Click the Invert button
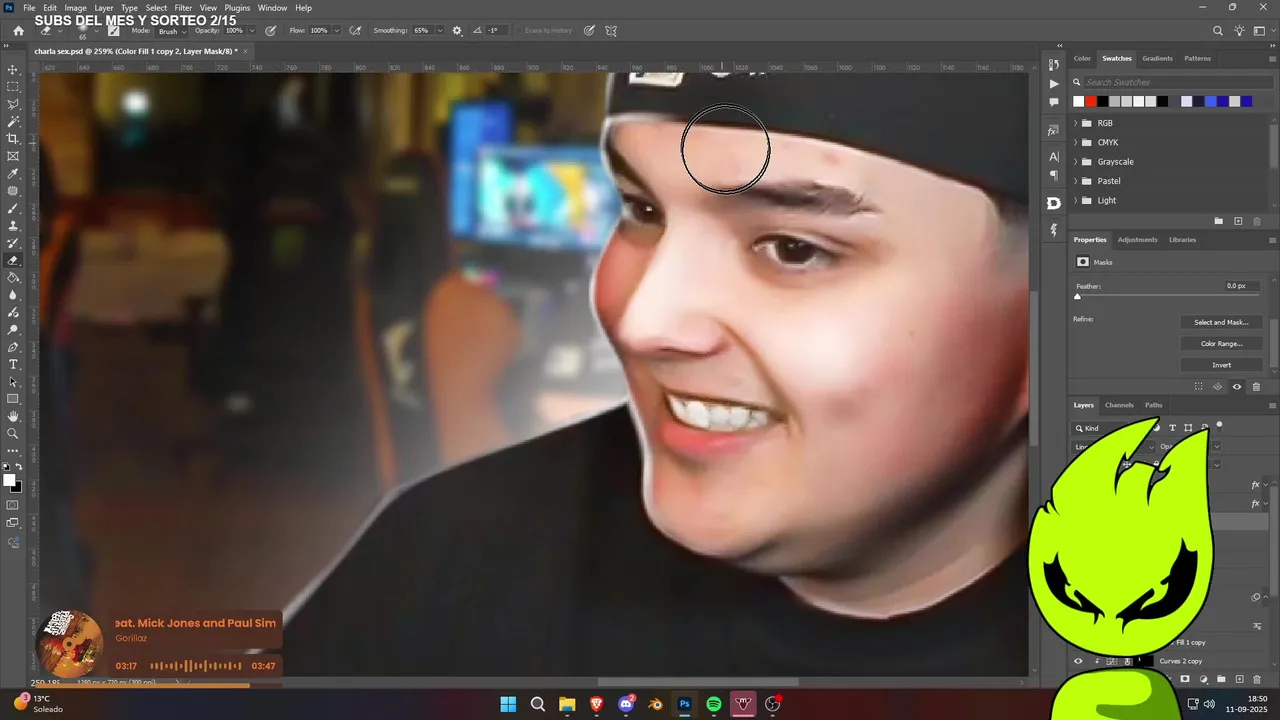The width and height of the screenshot is (1280, 720). tap(1221, 365)
